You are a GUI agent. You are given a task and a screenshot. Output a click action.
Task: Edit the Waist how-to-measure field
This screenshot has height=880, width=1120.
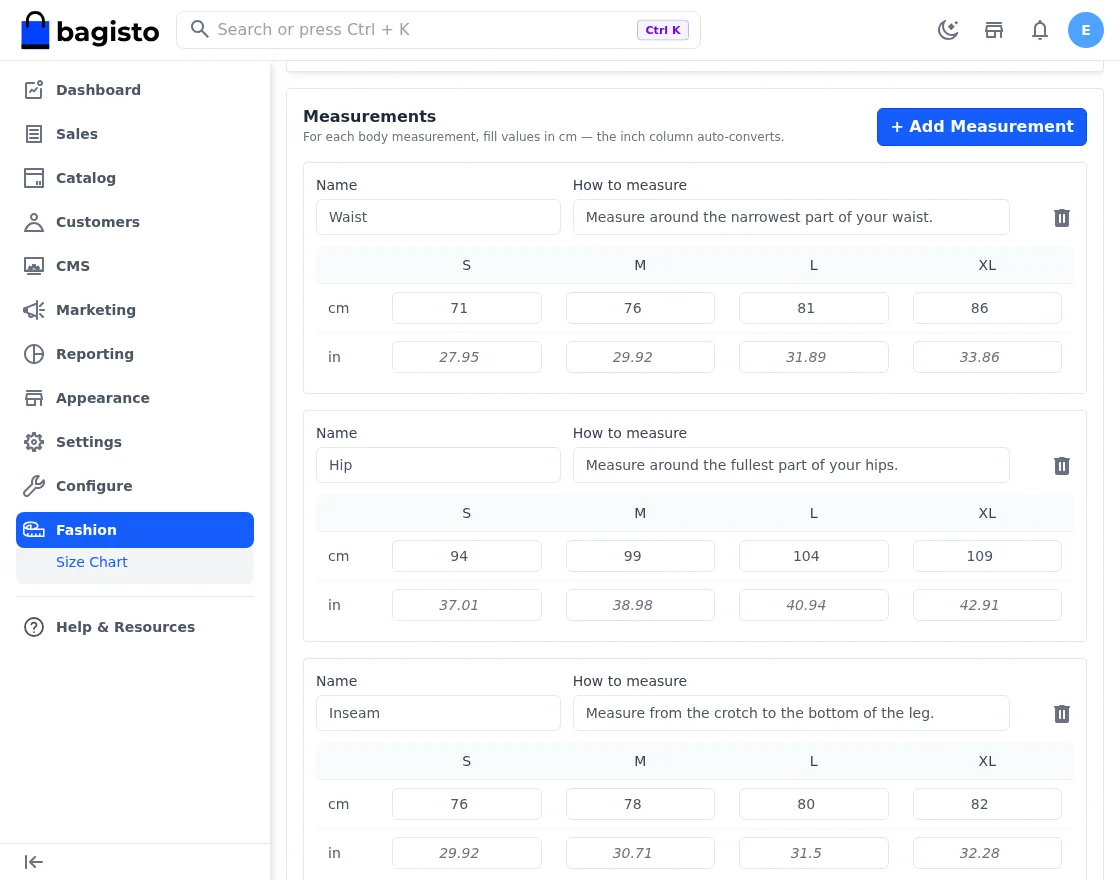[x=791, y=217]
